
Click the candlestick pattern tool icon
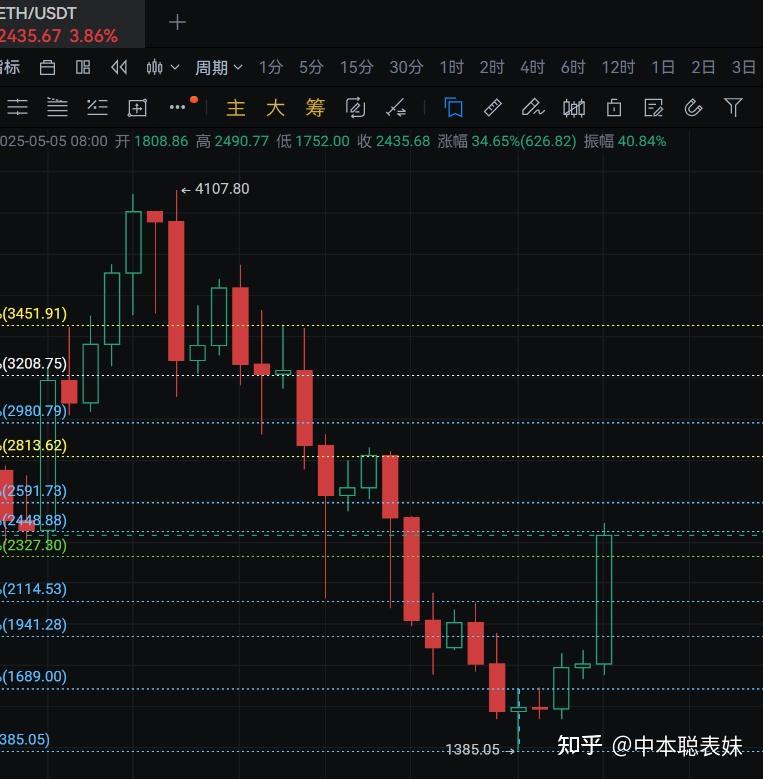click(574, 108)
